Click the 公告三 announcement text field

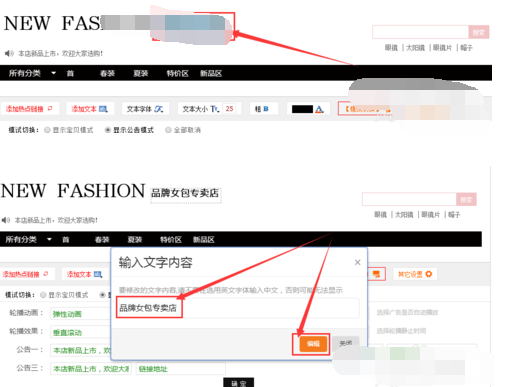[91, 369]
